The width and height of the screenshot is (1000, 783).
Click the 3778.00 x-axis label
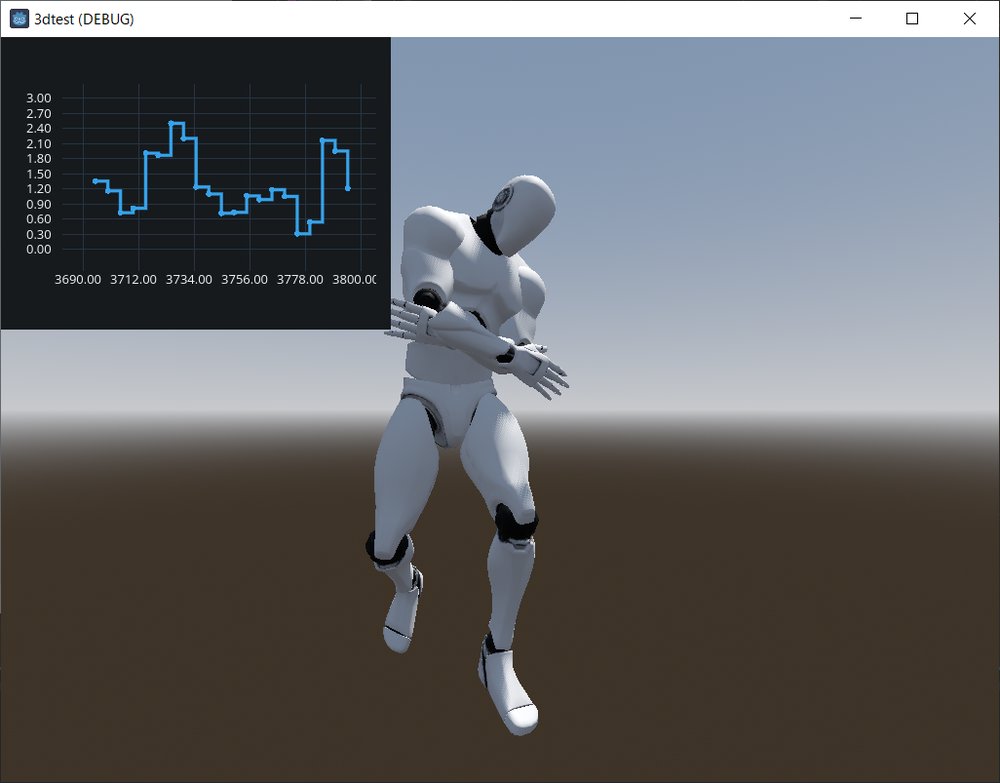click(300, 279)
